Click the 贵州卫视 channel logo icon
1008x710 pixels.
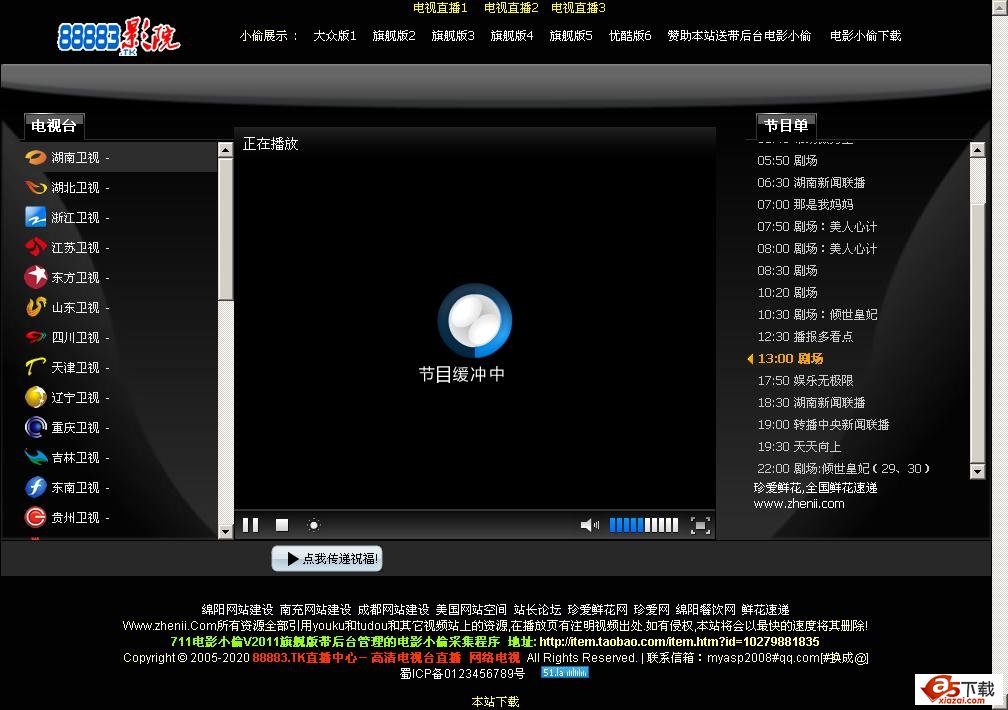click(x=35, y=517)
